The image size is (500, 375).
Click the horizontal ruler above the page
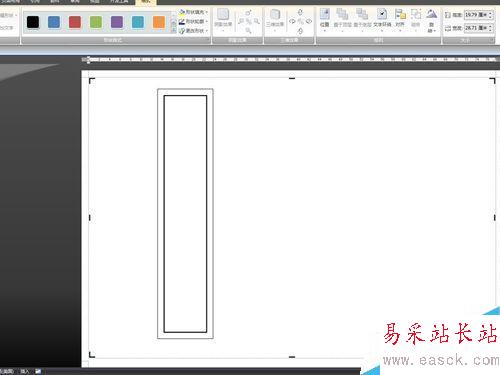click(290, 59)
